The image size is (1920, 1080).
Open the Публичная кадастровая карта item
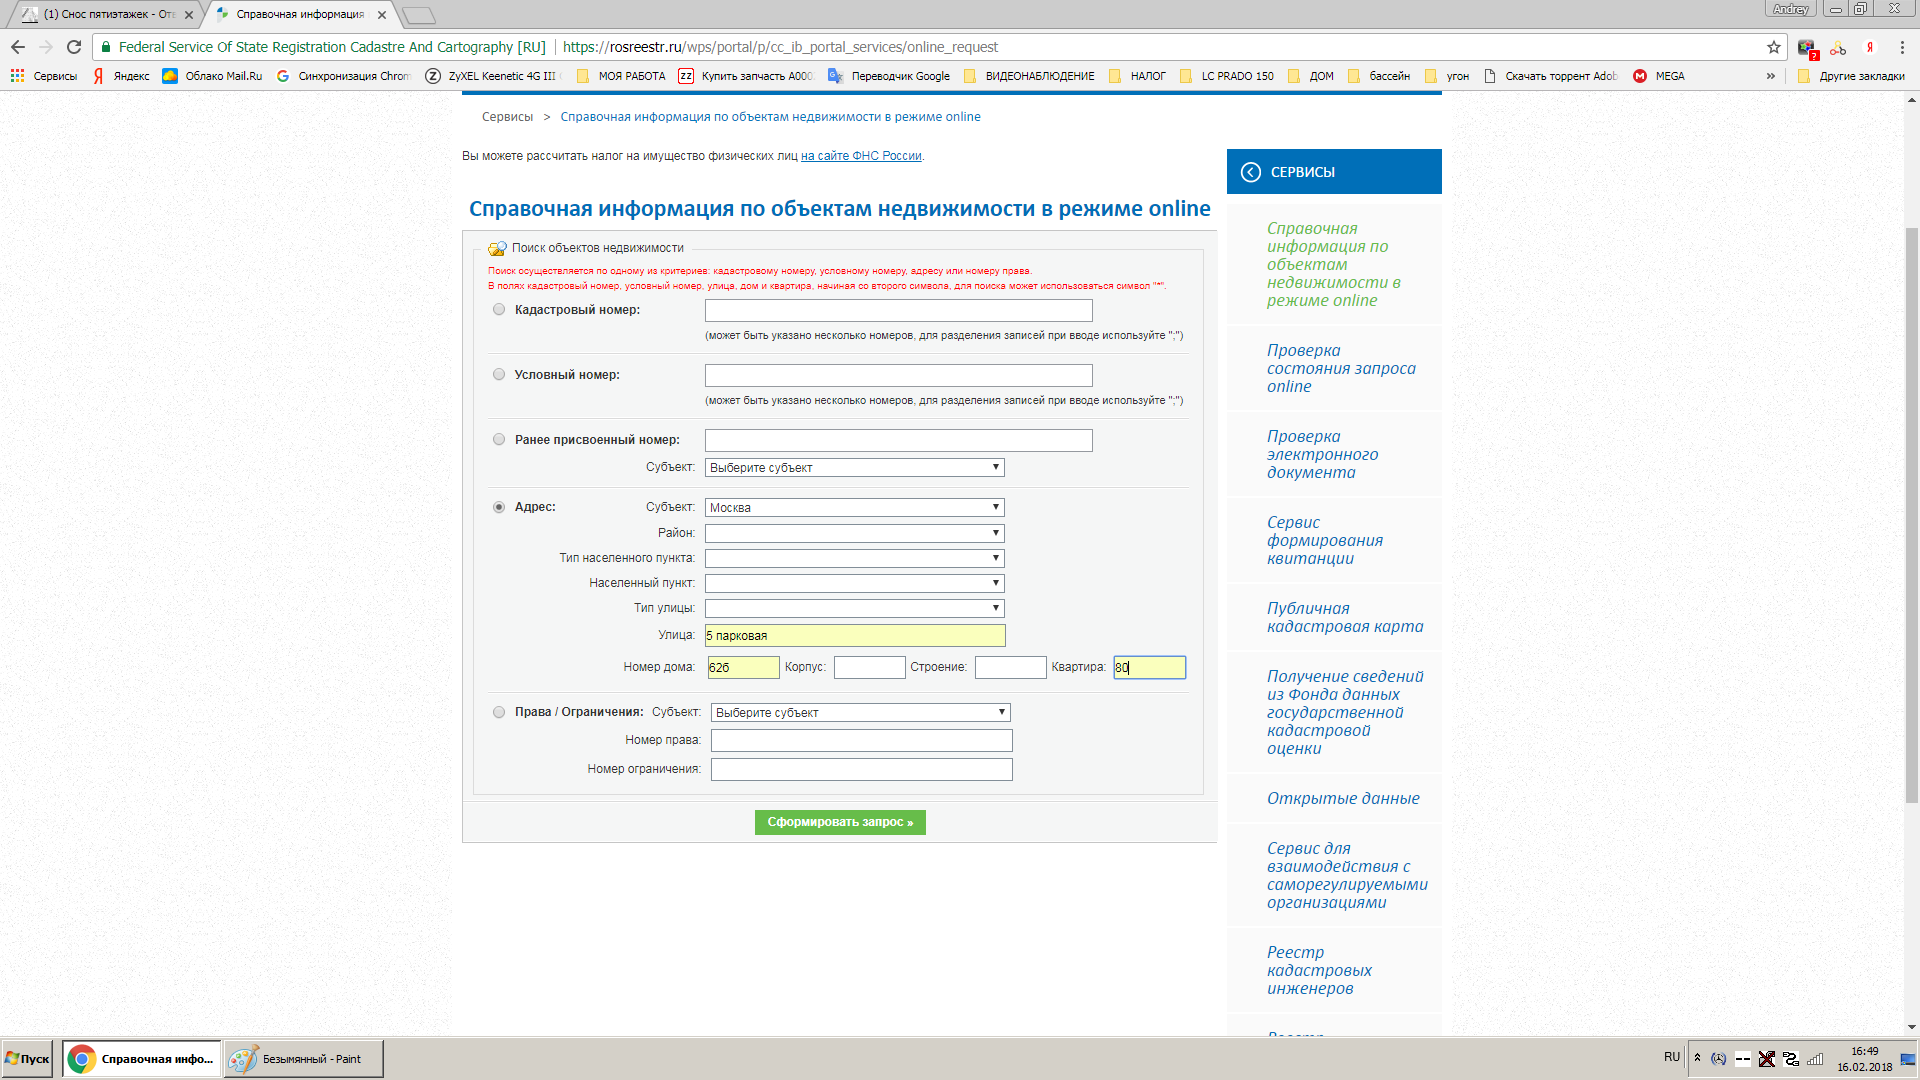(1344, 618)
